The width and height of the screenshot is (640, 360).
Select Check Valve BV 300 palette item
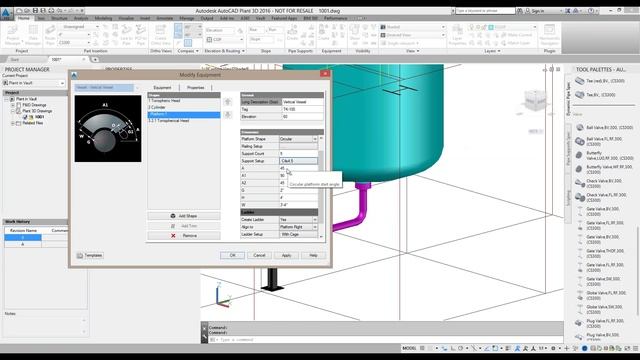604,183
